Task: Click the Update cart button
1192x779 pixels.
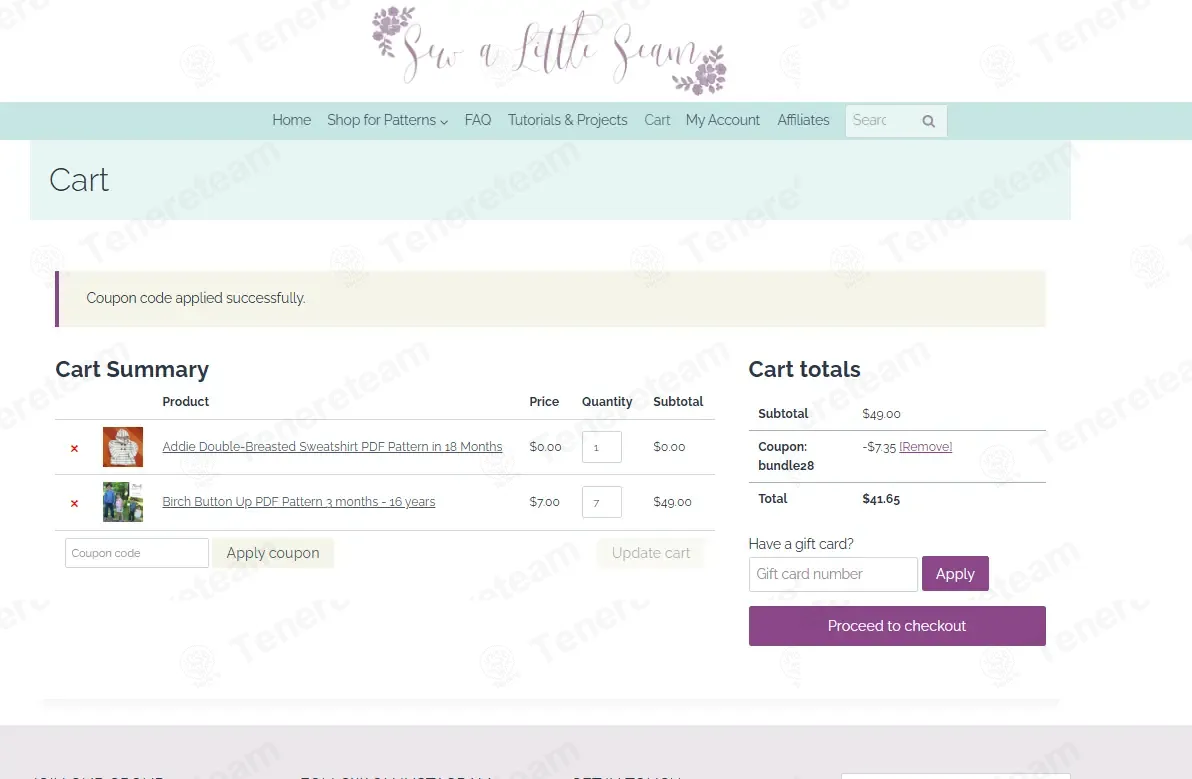Action: pyautogui.click(x=651, y=553)
